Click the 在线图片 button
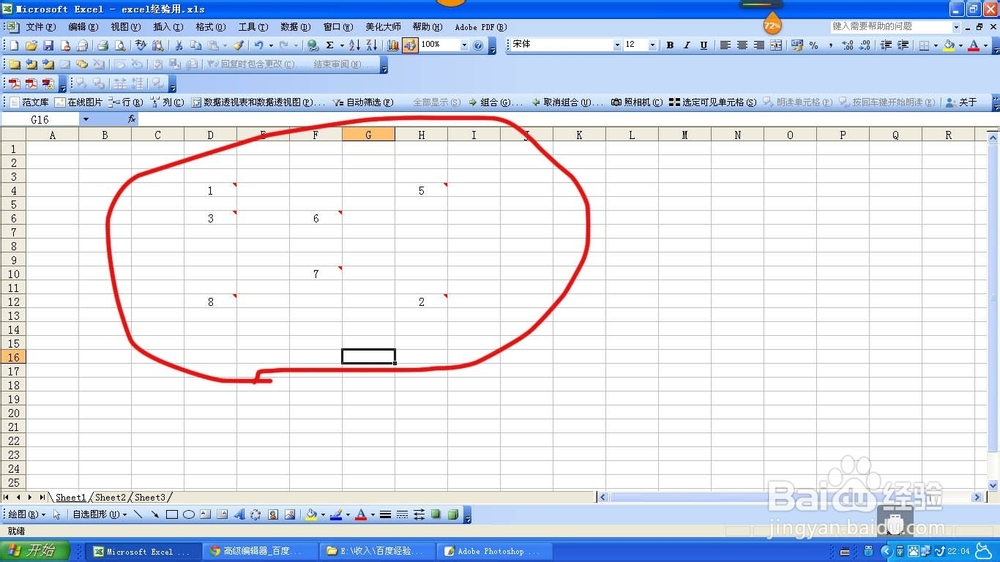1000x562 pixels. [78, 102]
